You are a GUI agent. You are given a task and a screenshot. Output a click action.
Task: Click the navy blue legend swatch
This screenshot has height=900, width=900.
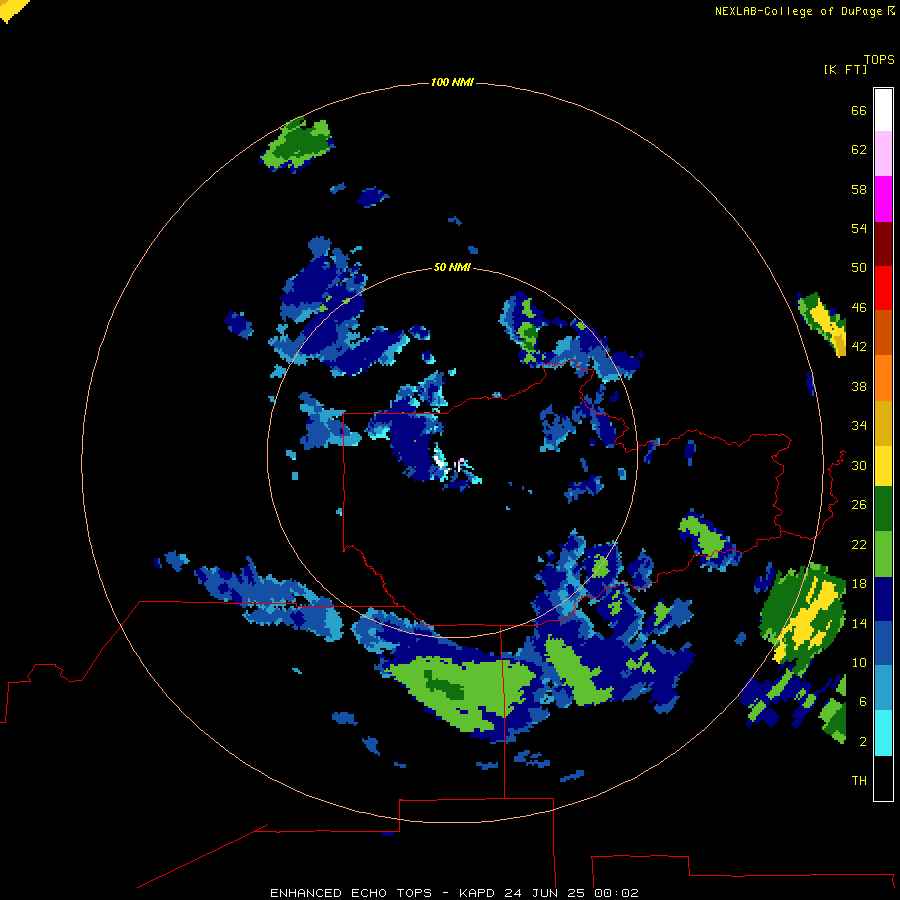point(883,599)
